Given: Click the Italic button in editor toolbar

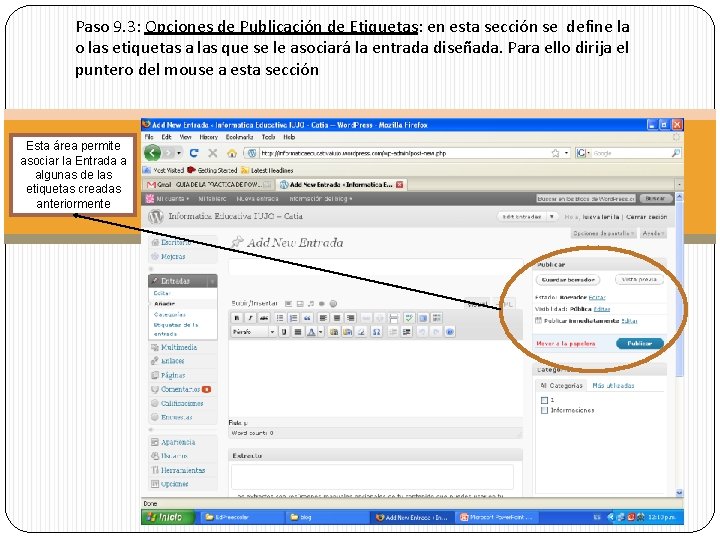Looking at the screenshot, I should (x=250, y=318).
